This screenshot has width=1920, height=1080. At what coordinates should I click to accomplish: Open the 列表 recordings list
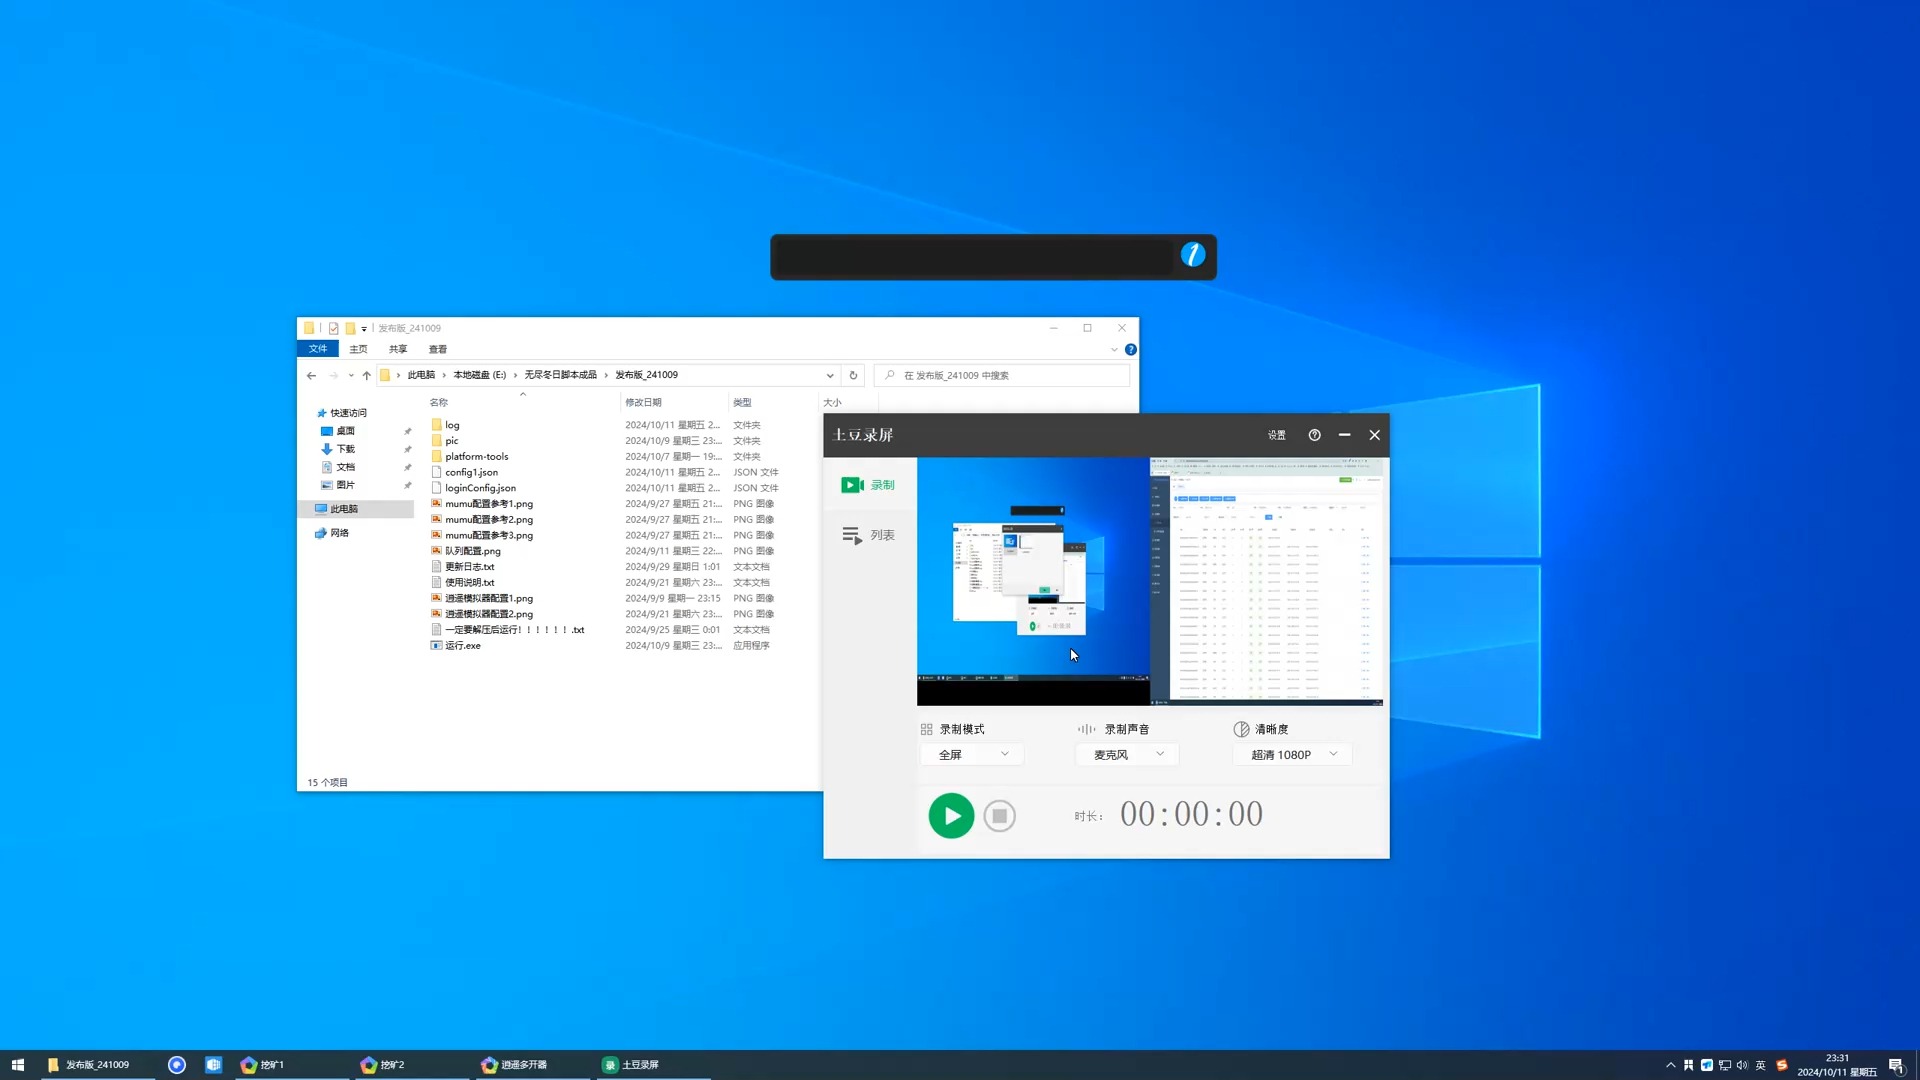pos(868,535)
